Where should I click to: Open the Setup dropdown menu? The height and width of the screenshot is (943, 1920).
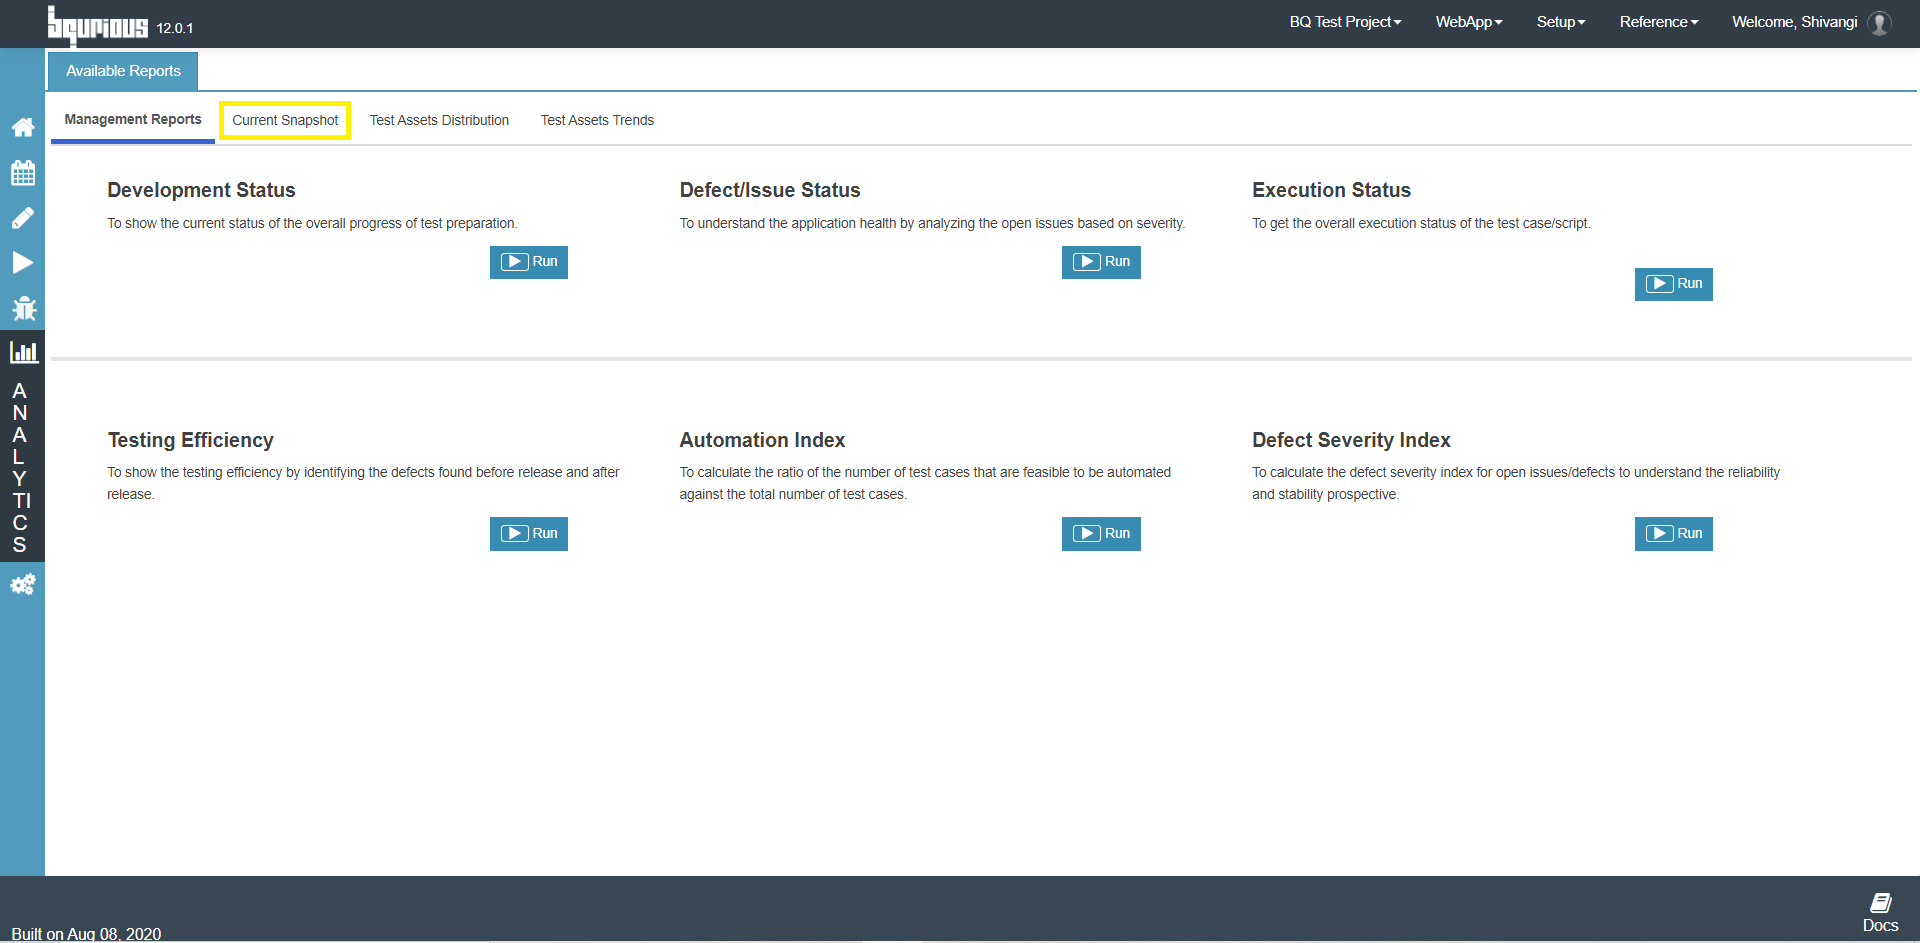click(x=1561, y=22)
